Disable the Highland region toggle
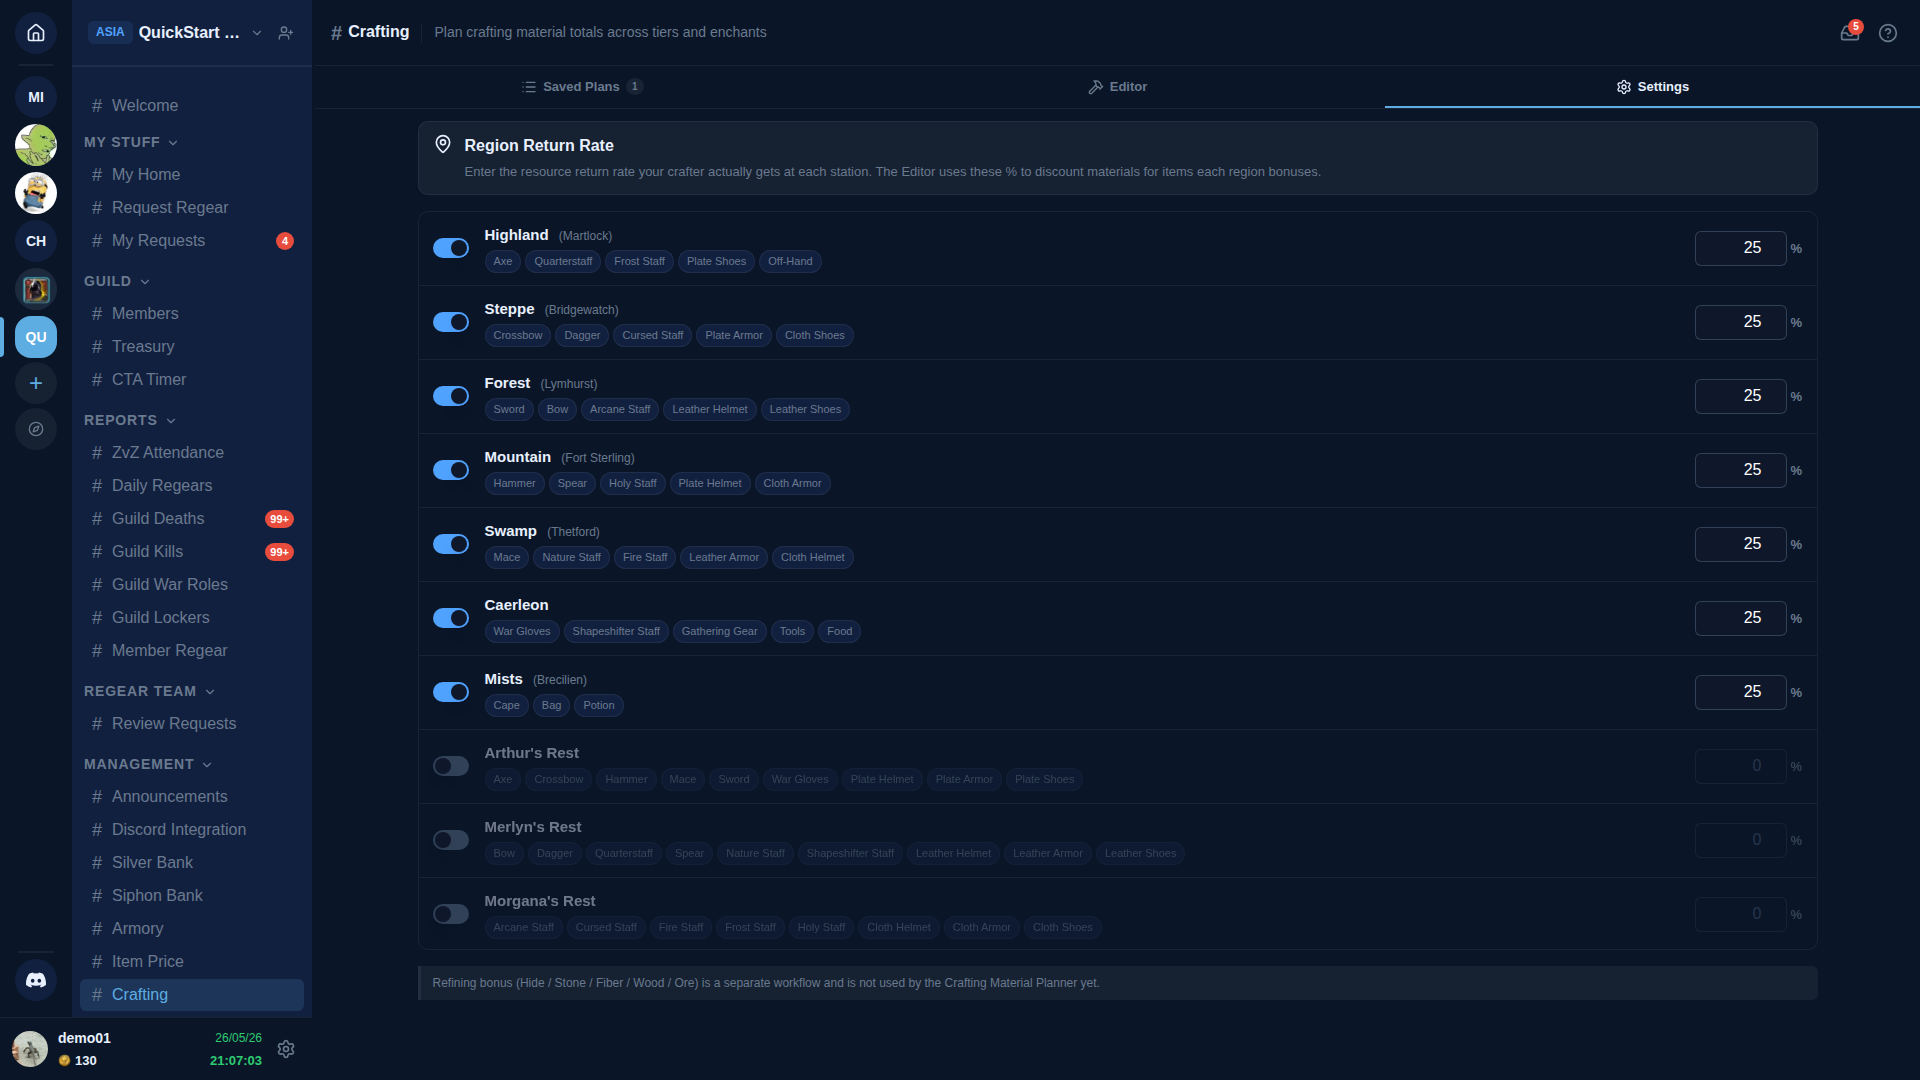Image resolution: width=1920 pixels, height=1080 pixels. [451, 248]
